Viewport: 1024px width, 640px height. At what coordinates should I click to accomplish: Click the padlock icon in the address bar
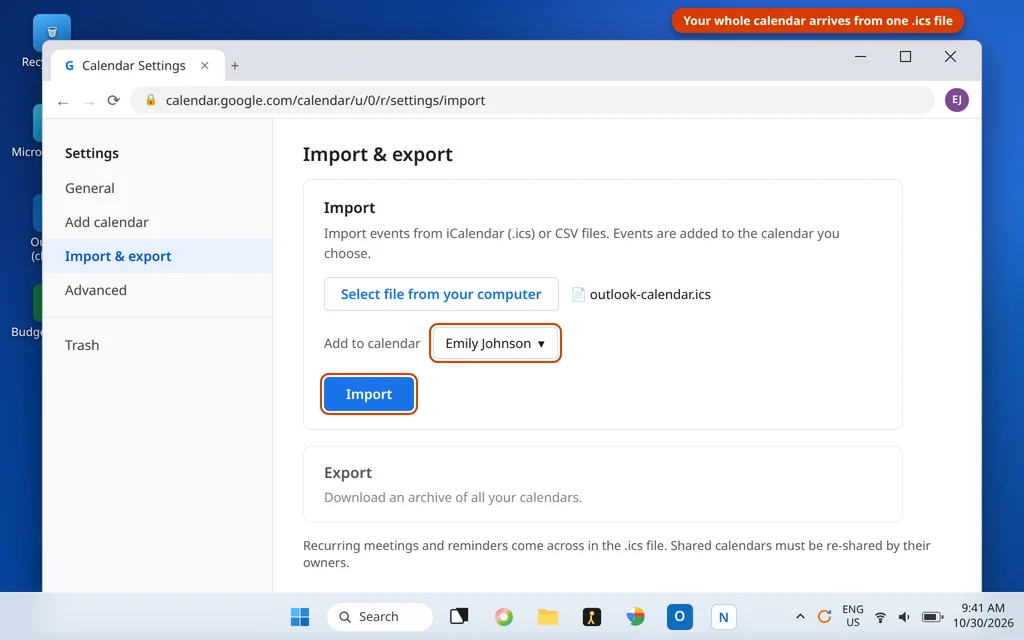pyautogui.click(x=151, y=100)
